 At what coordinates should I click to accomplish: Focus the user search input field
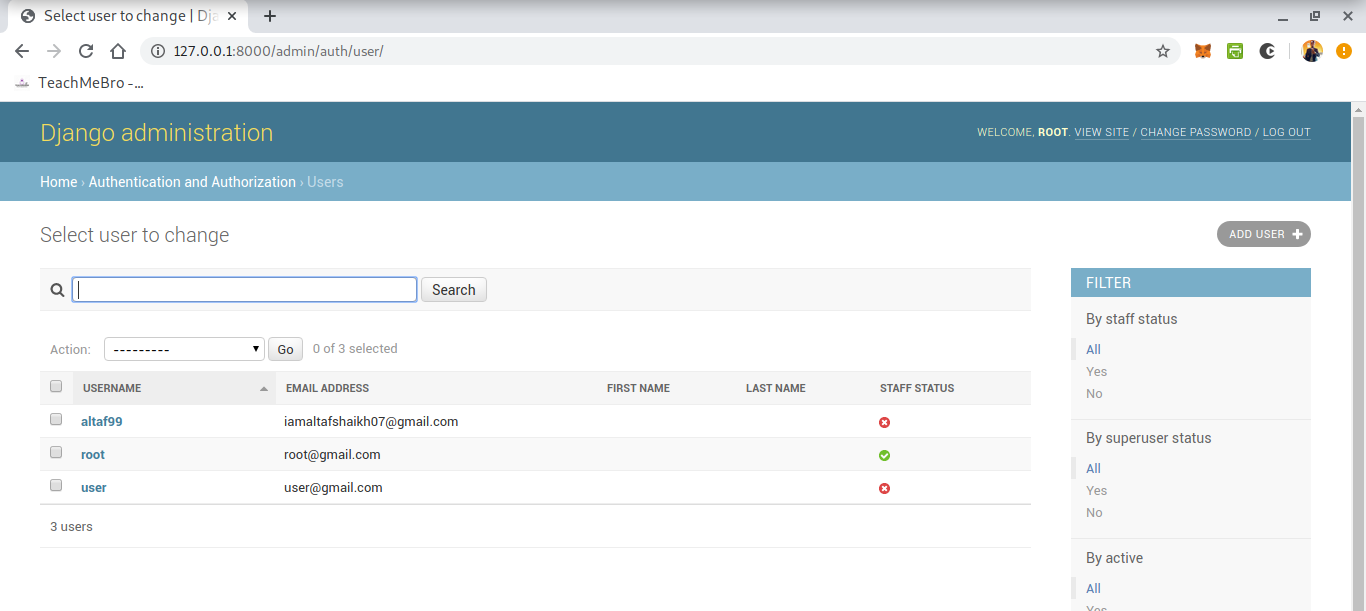point(245,290)
